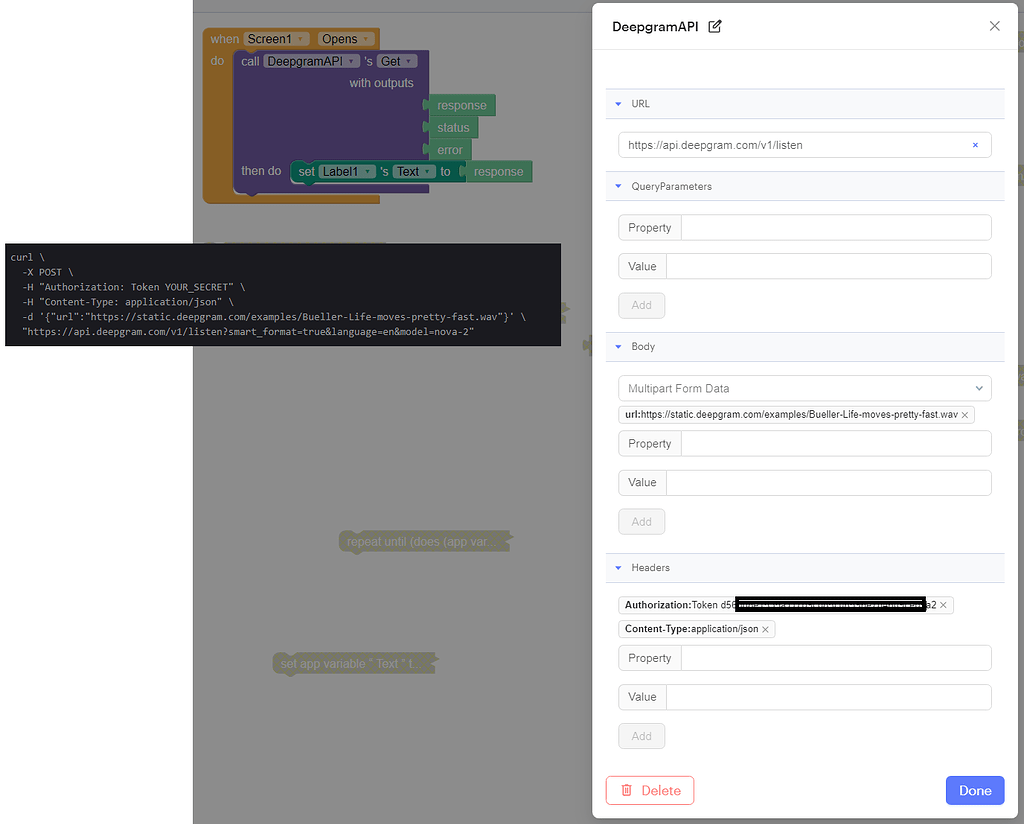Screen dimensions: 1024x824
Task: Remove the url Body parameter chip
Action: [966, 414]
